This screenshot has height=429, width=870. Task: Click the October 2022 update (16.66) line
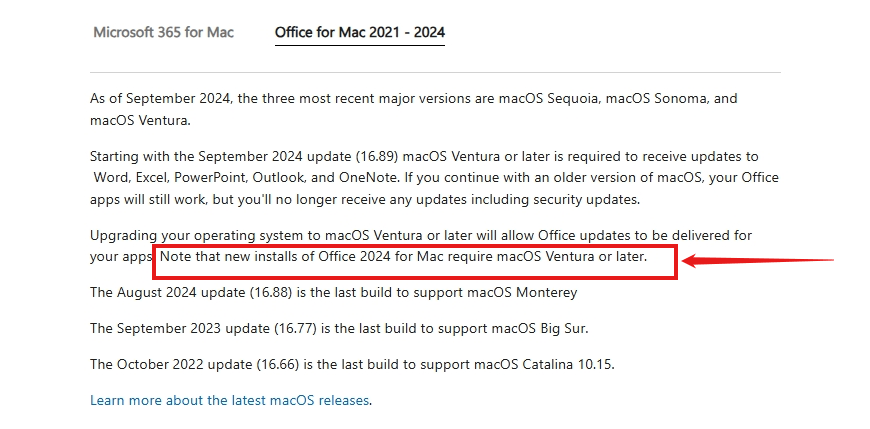(x=351, y=364)
